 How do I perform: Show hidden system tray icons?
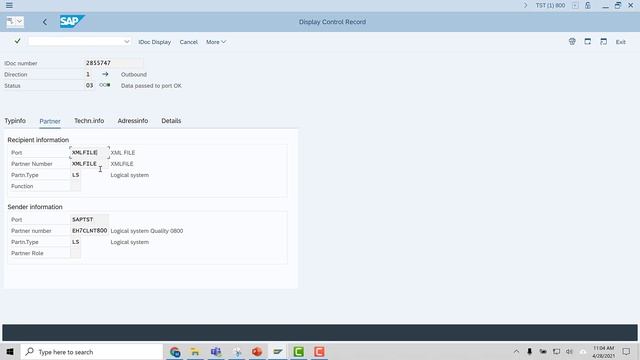(x=516, y=351)
